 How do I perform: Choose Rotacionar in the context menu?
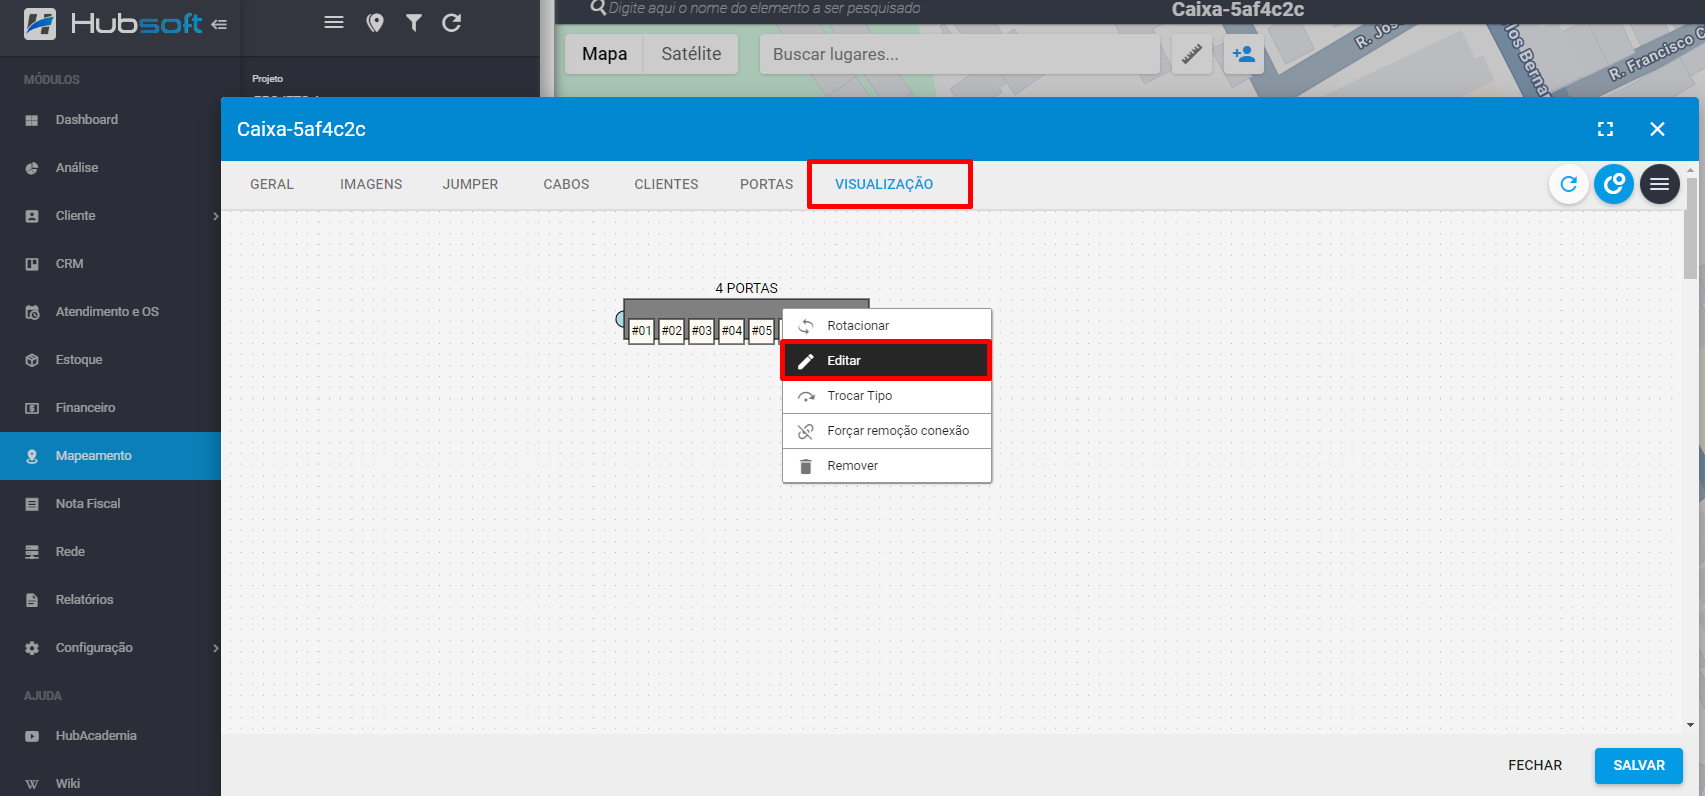tap(887, 326)
